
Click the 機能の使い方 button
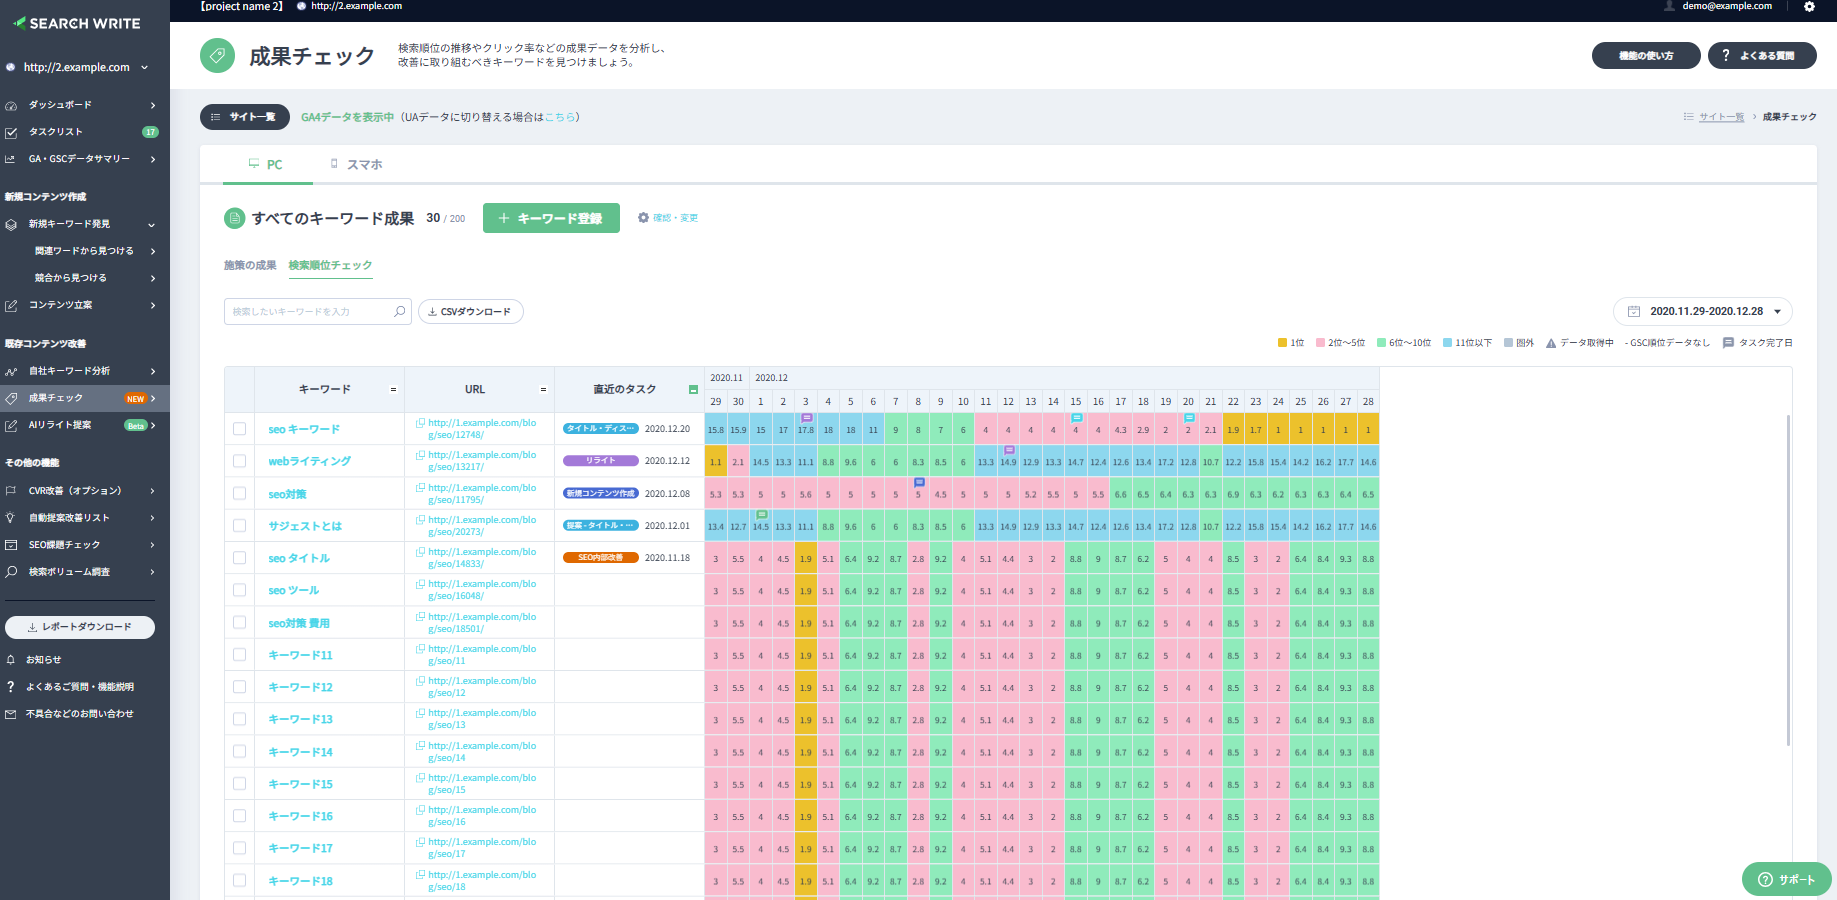[x=1646, y=55]
